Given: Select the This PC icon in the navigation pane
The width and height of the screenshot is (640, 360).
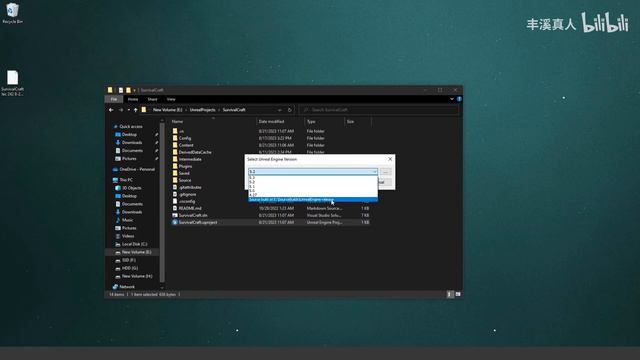Looking at the screenshot, I should pos(116,180).
